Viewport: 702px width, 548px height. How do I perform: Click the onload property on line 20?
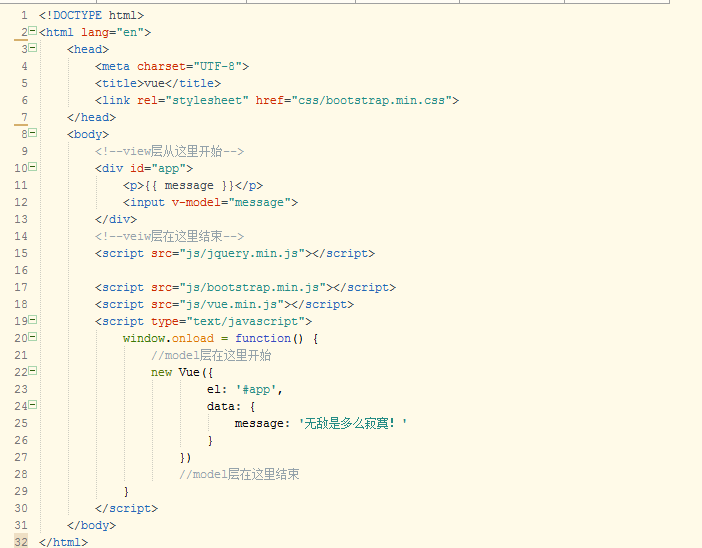[x=193, y=338]
